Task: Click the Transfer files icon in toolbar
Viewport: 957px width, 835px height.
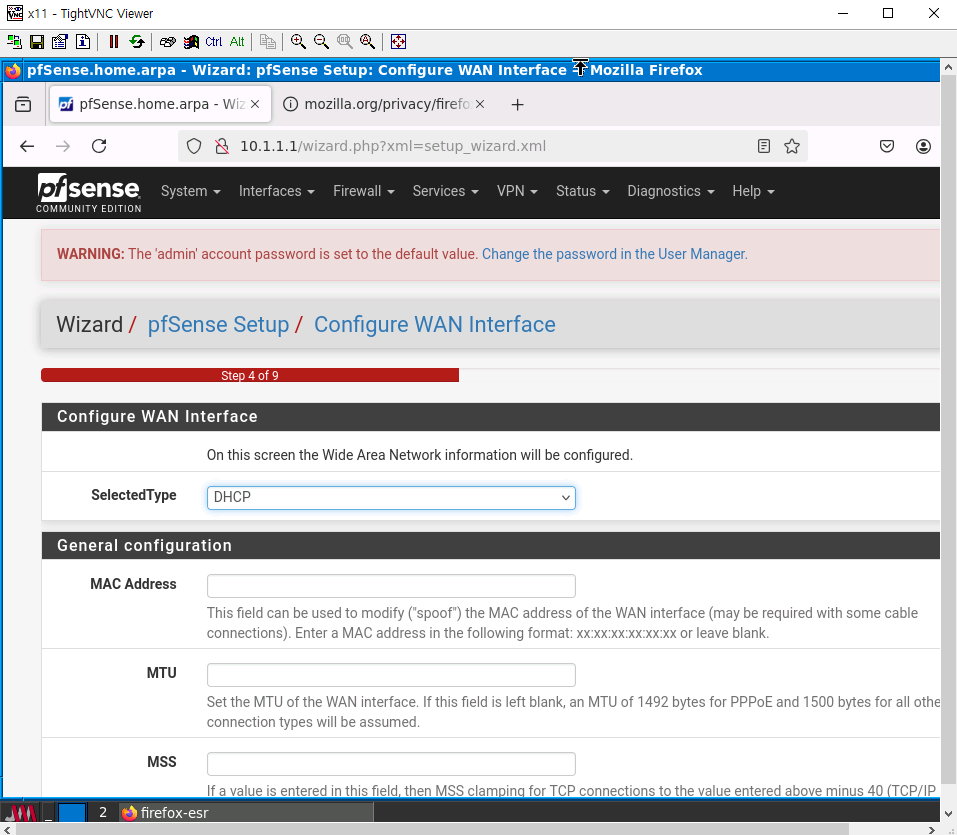Action: (x=268, y=42)
